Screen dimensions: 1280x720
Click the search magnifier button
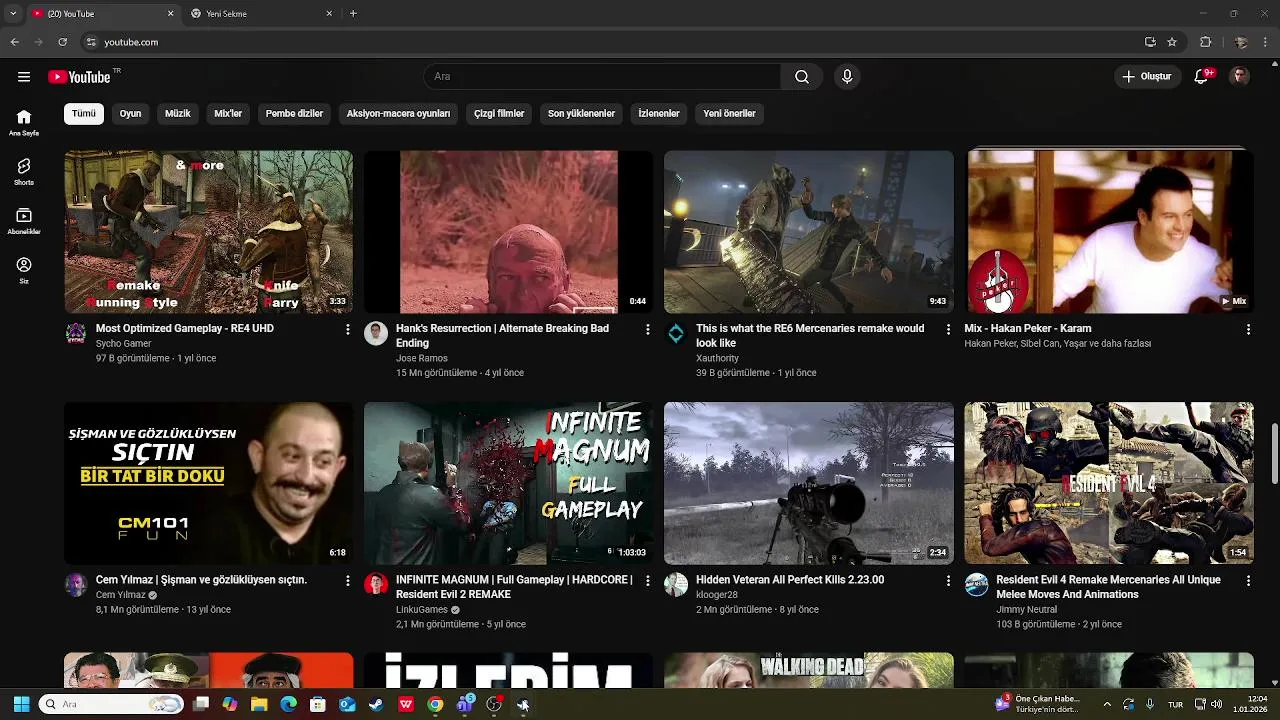pyautogui.click(x=802, y=77)
